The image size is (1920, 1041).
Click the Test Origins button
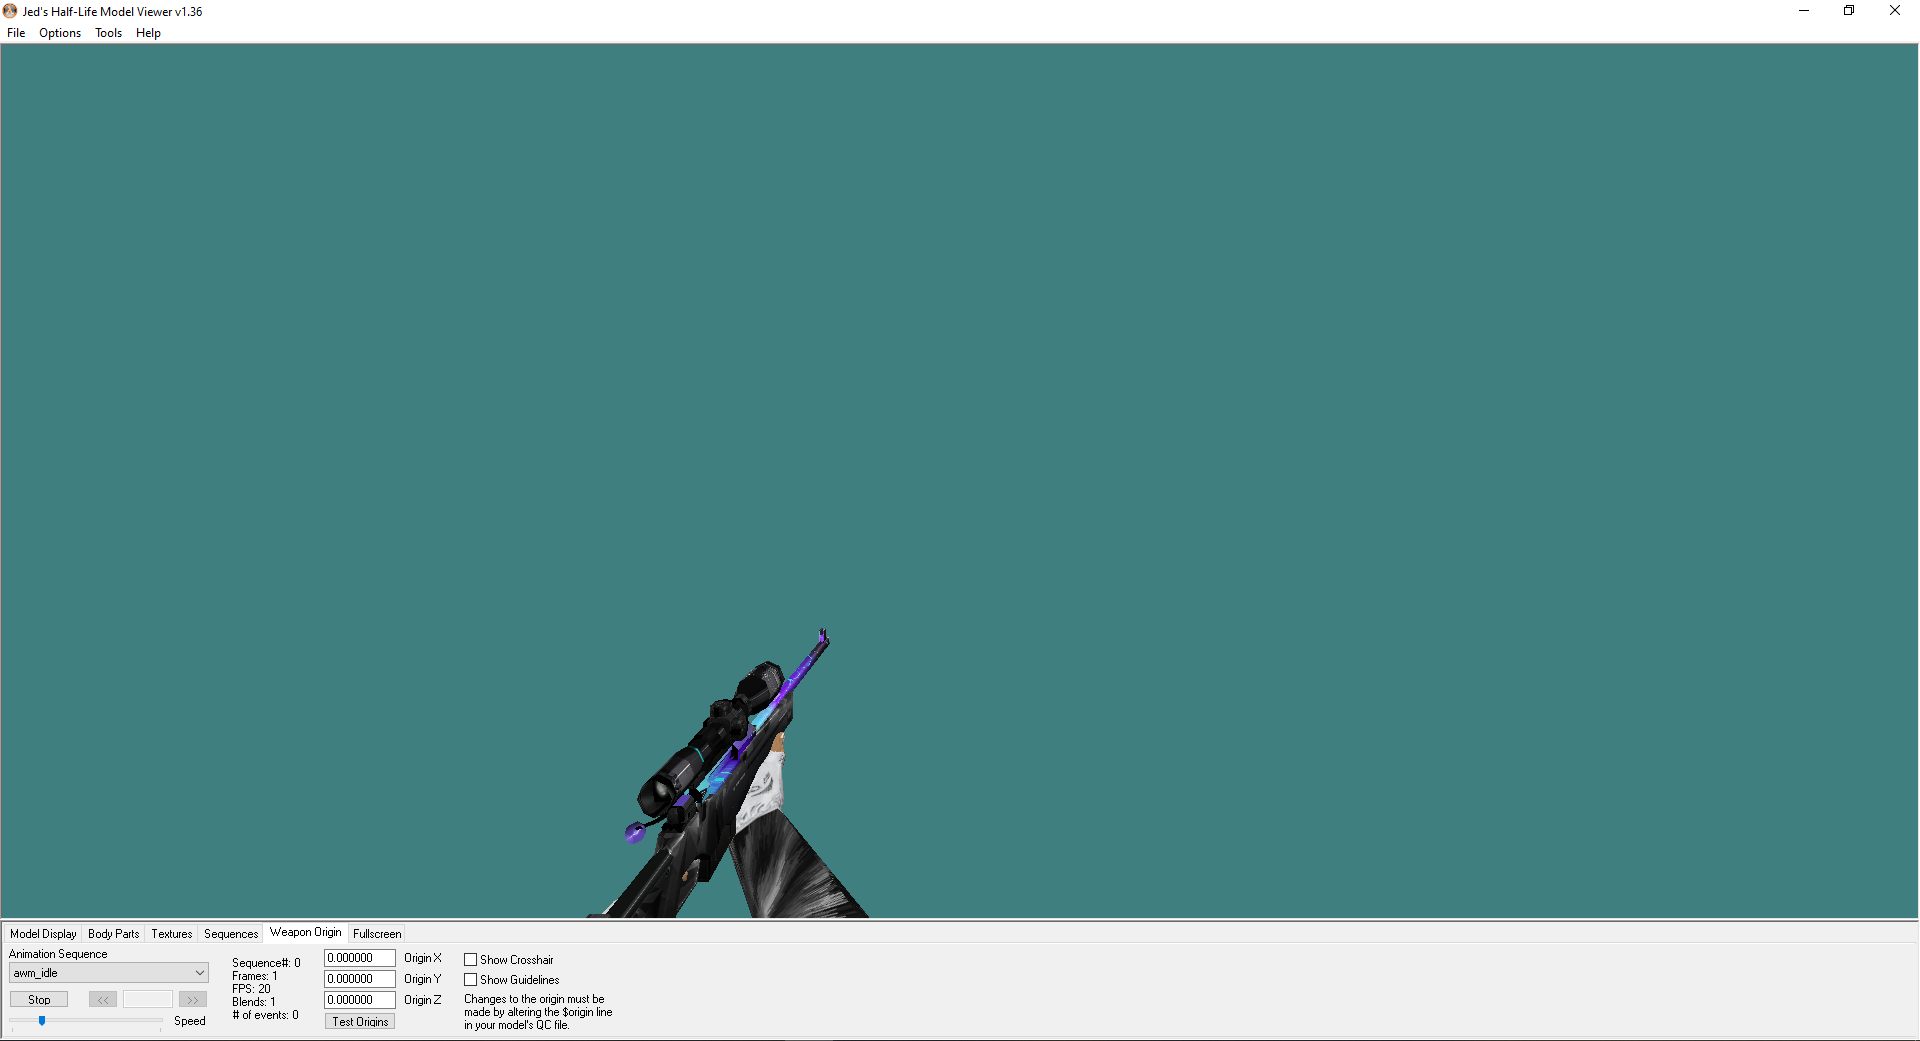tap(360, 1021)
